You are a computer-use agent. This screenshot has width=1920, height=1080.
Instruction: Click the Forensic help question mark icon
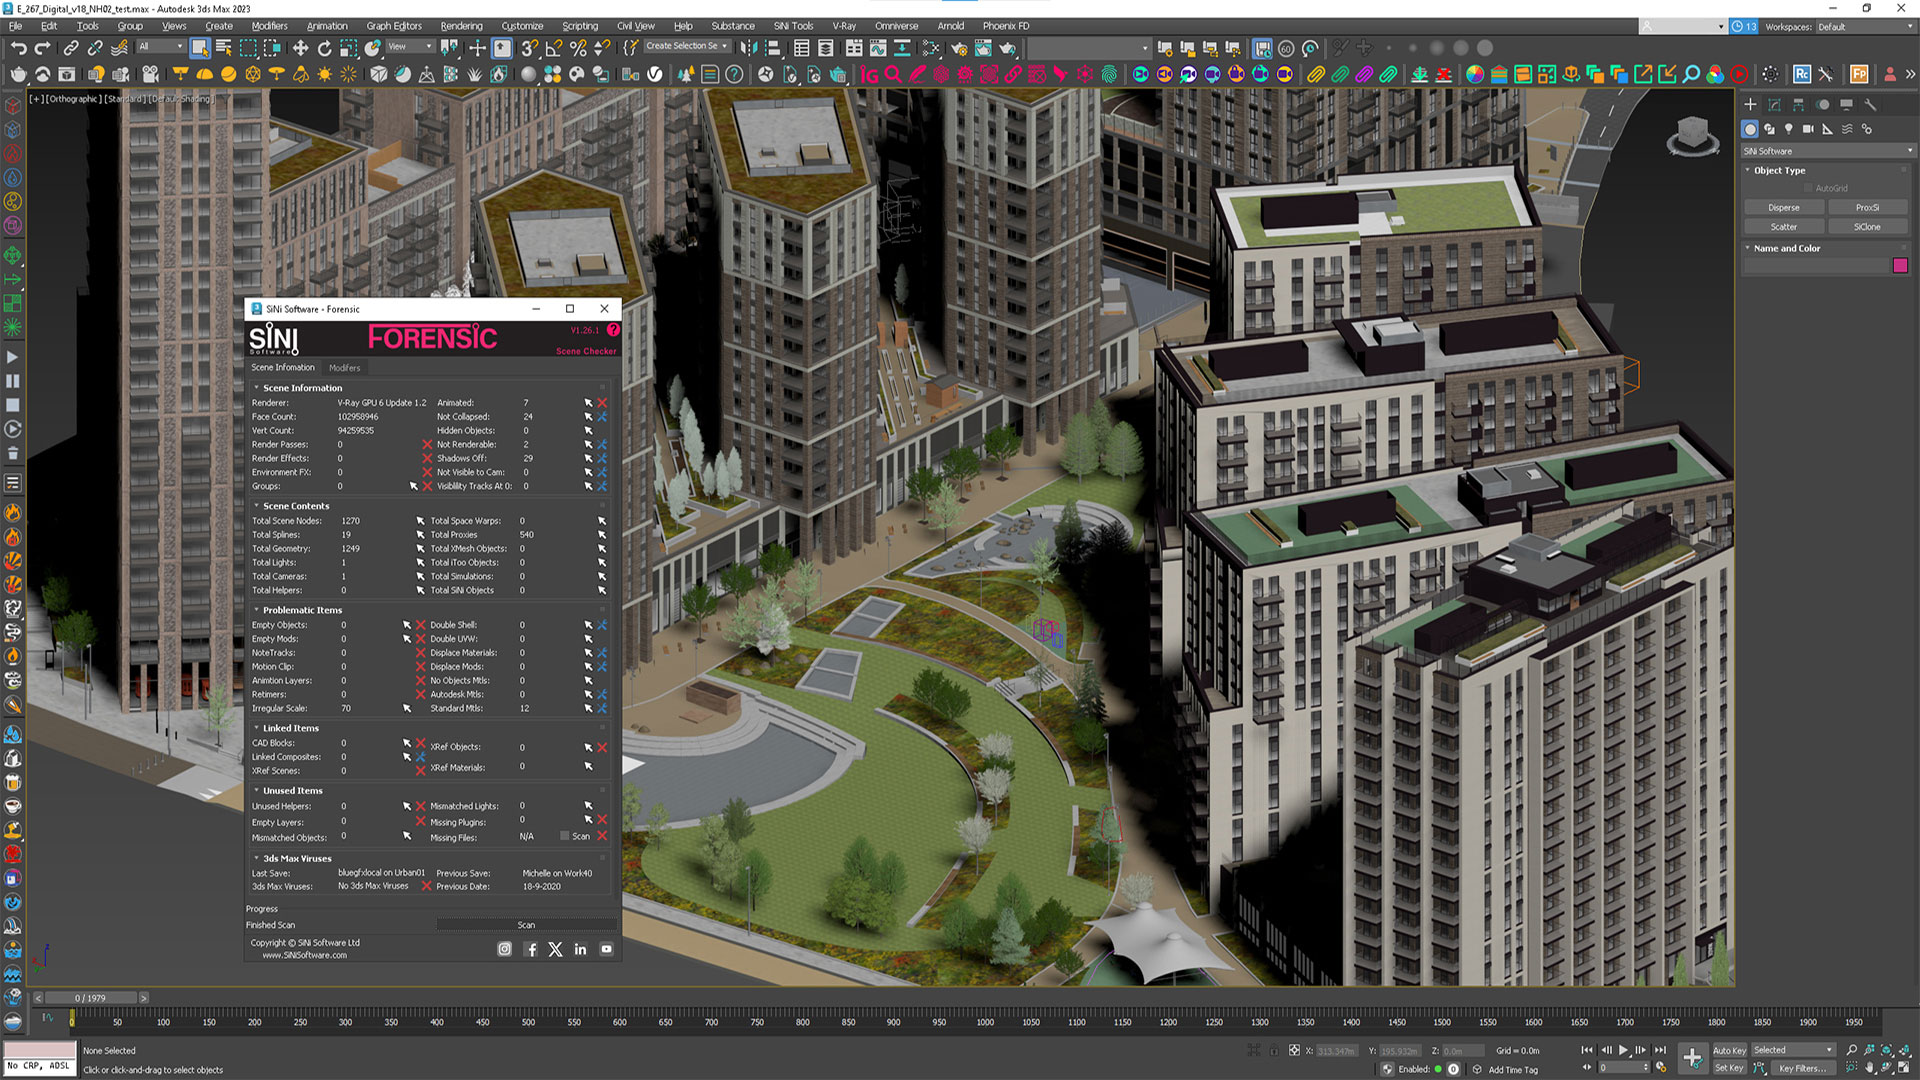click(613, 329)
